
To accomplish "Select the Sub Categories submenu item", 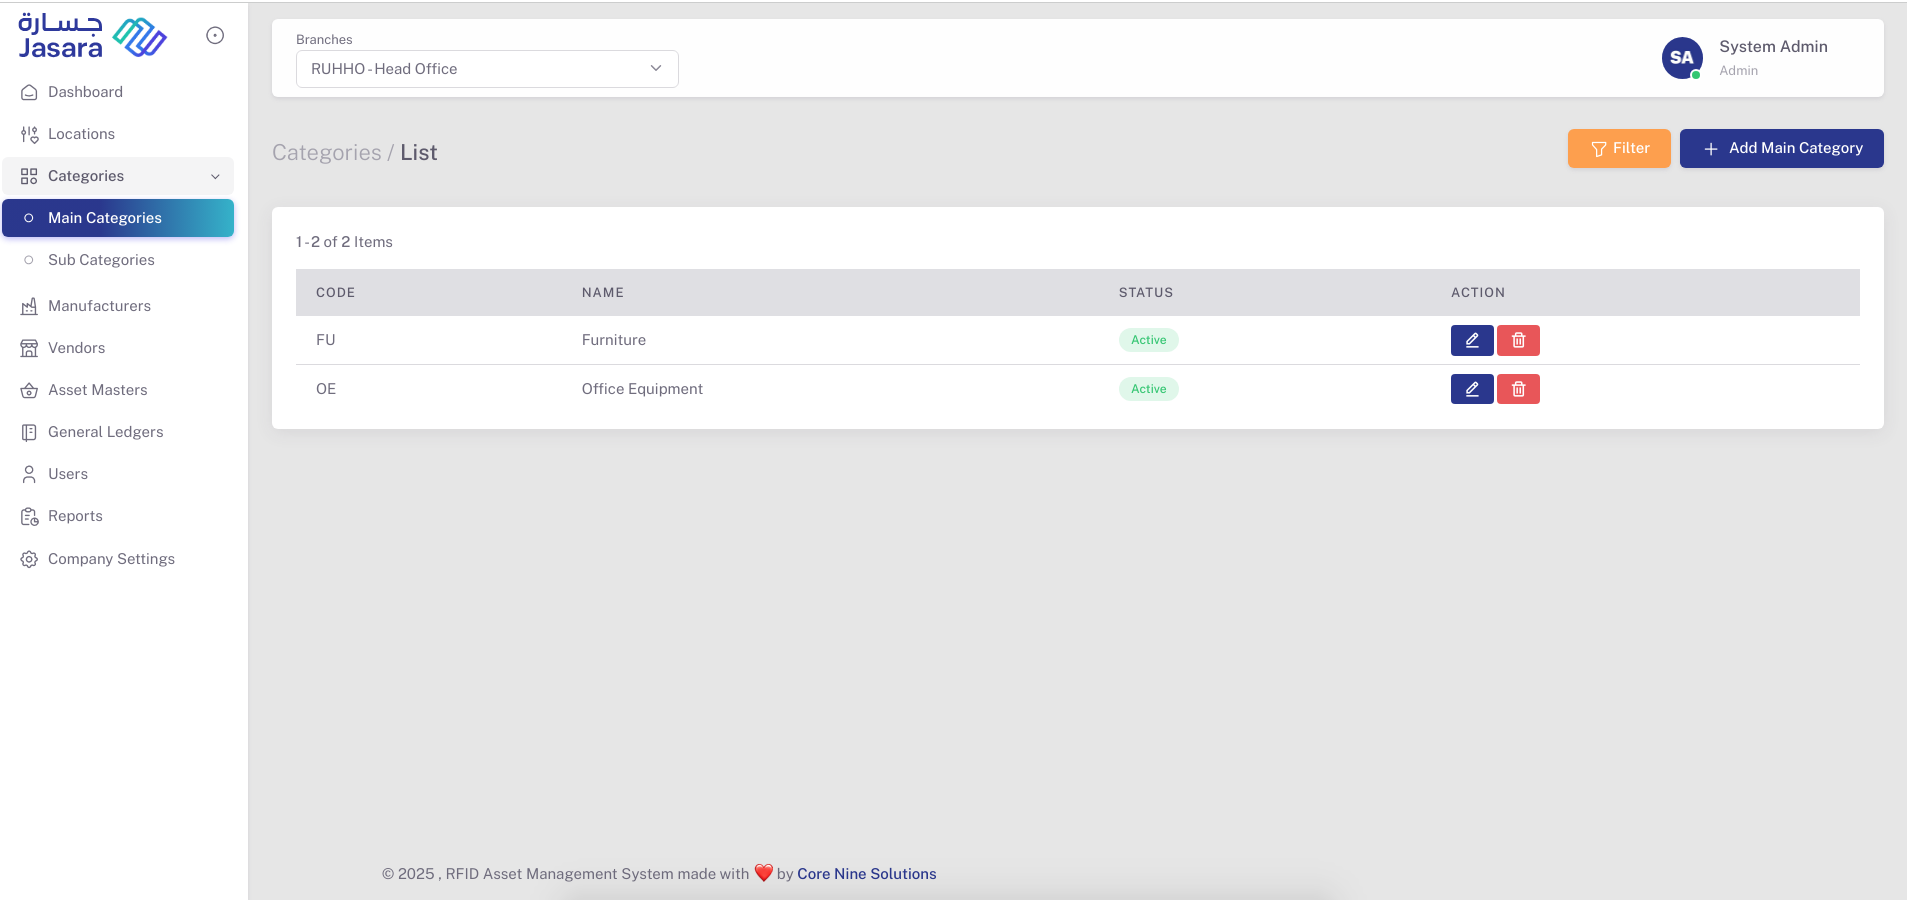I will [x=101, y=260].
